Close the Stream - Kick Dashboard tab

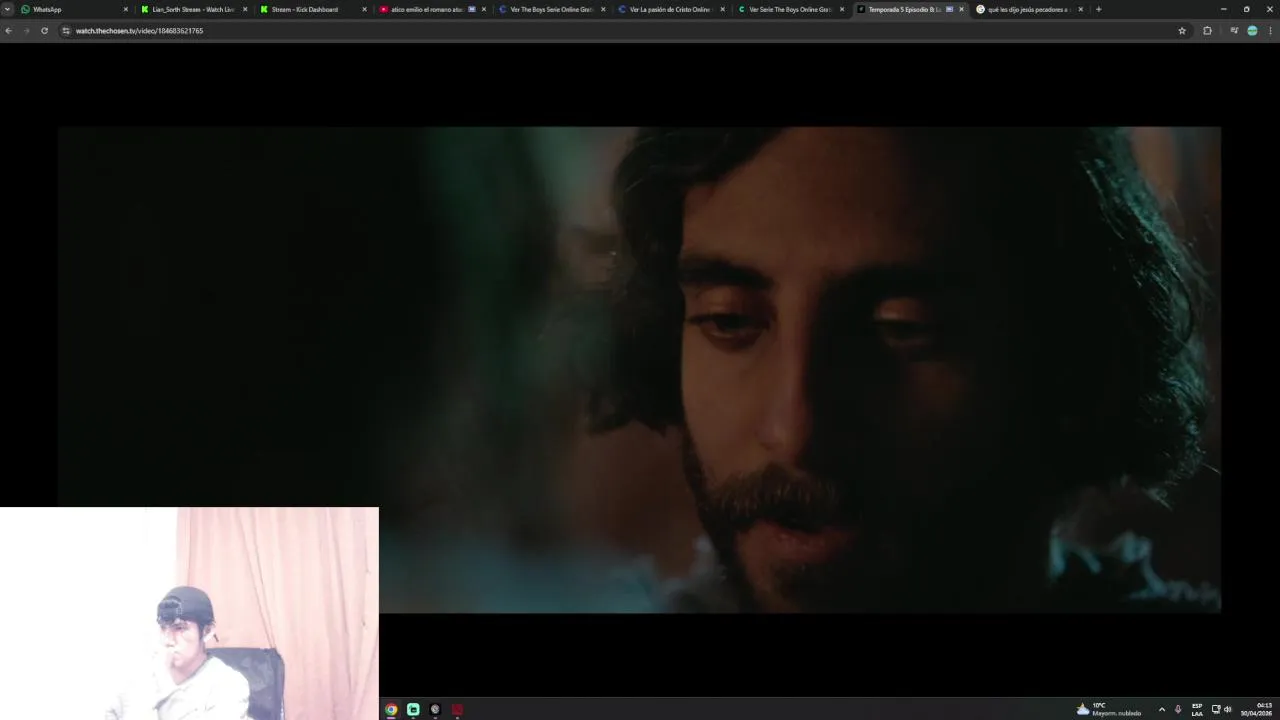(364, 9)
